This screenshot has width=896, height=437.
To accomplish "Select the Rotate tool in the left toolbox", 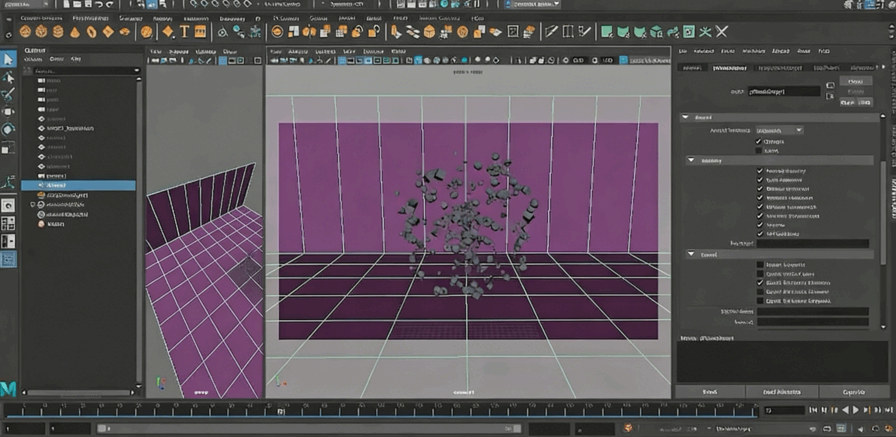I will (9, 128).
